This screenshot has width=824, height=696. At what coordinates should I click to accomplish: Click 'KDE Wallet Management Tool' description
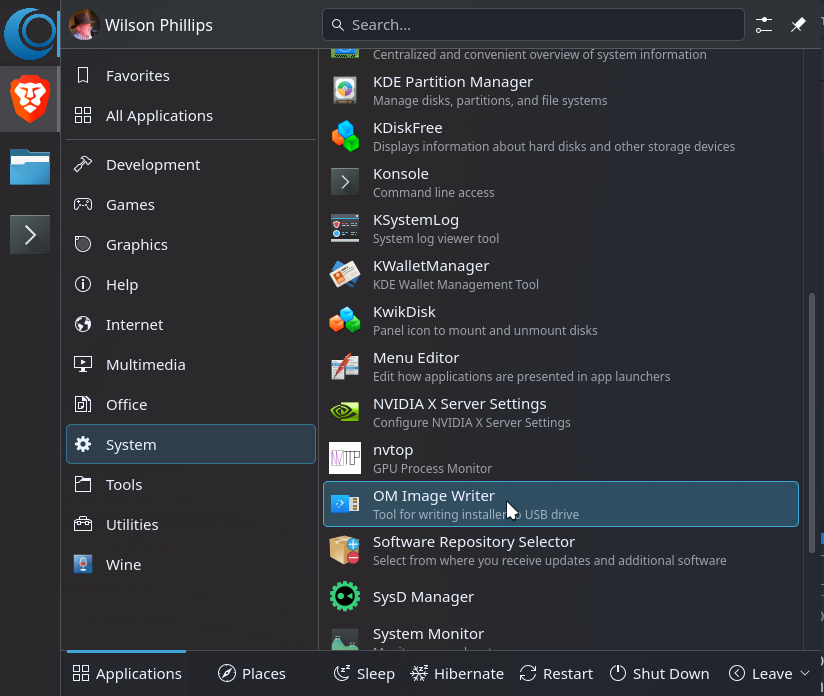[x=456, y=284]
